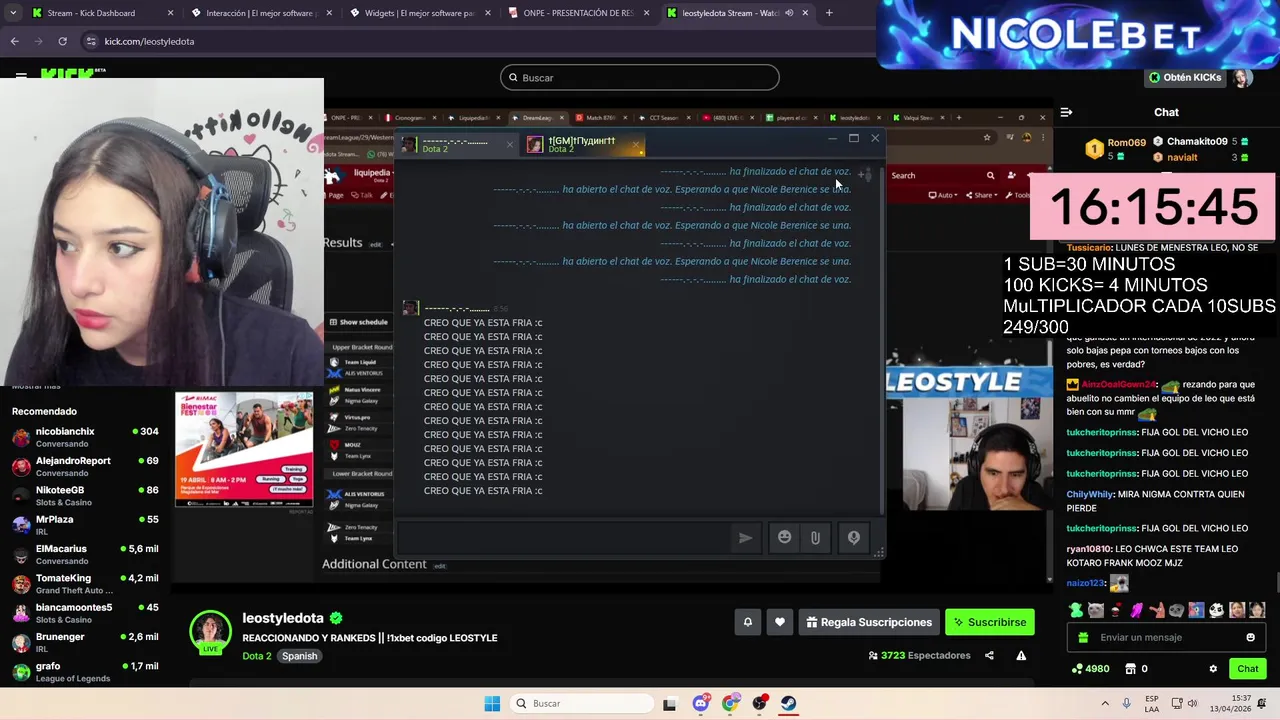Go back in browser history

[14, 41]
